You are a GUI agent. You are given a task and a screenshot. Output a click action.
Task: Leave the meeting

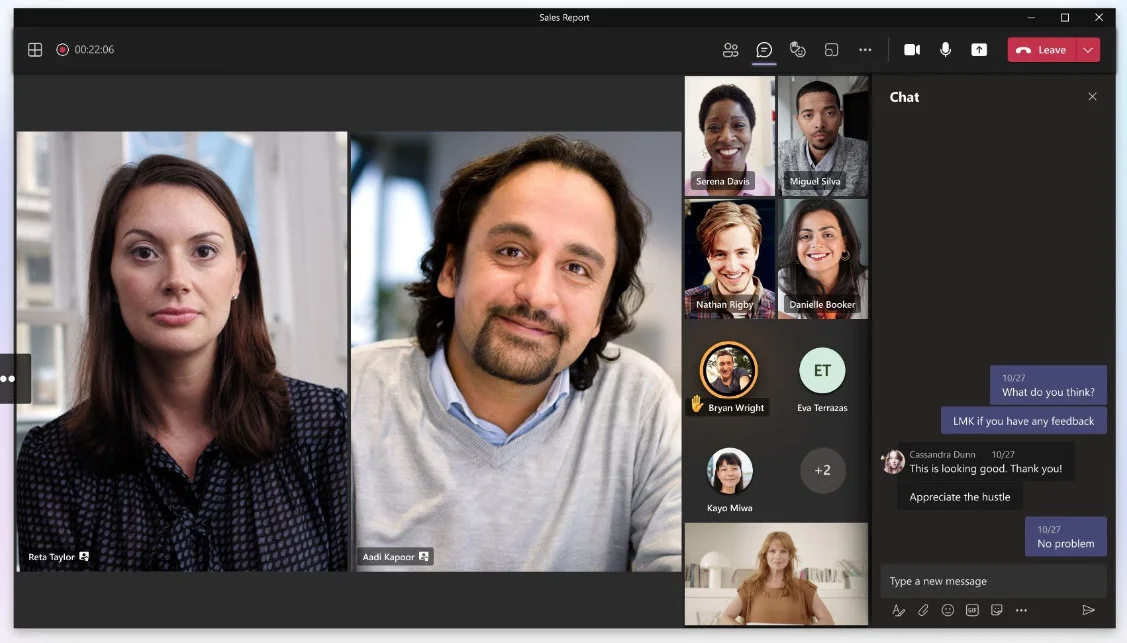[1043, 49]
